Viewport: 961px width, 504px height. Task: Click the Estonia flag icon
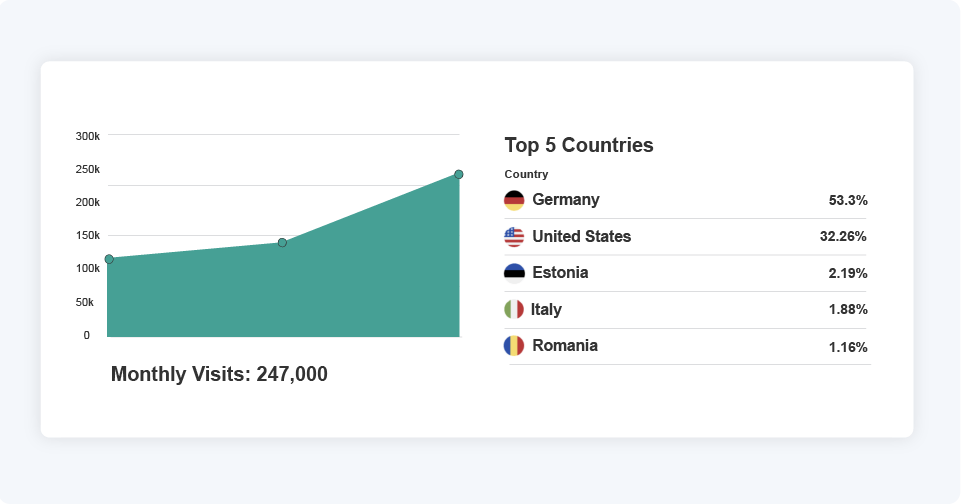coord(514,273)
